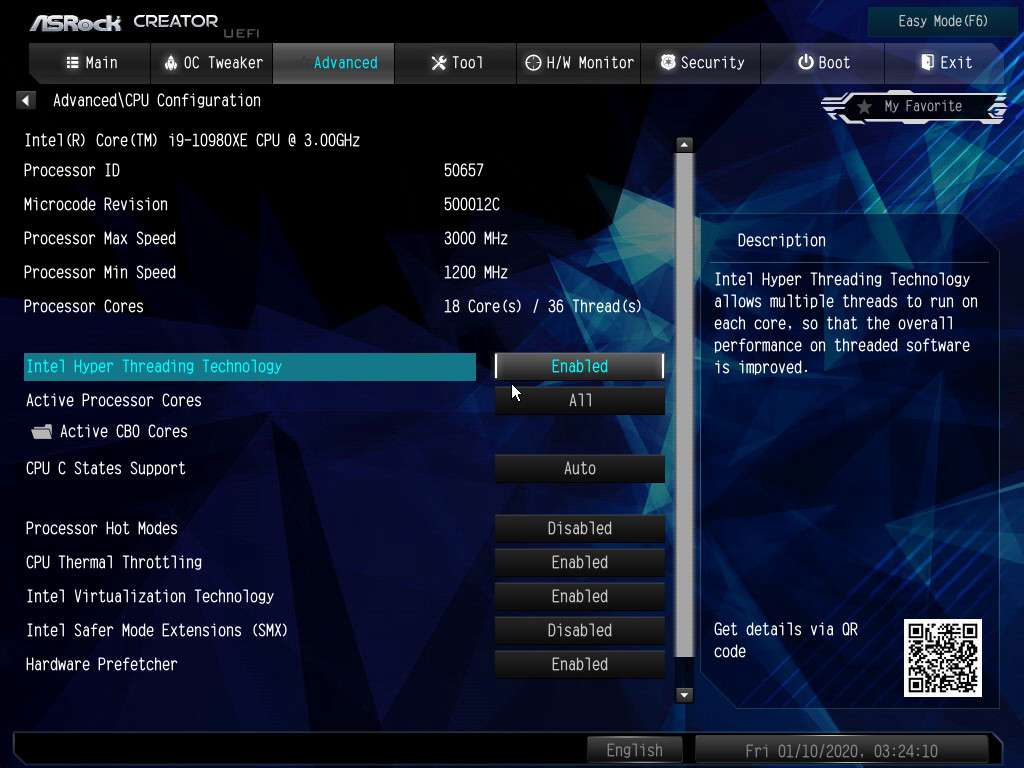Toggle Intel Hyper Threading Technology Enabled value
The image size is (1024, 768).
coord(579,366)
